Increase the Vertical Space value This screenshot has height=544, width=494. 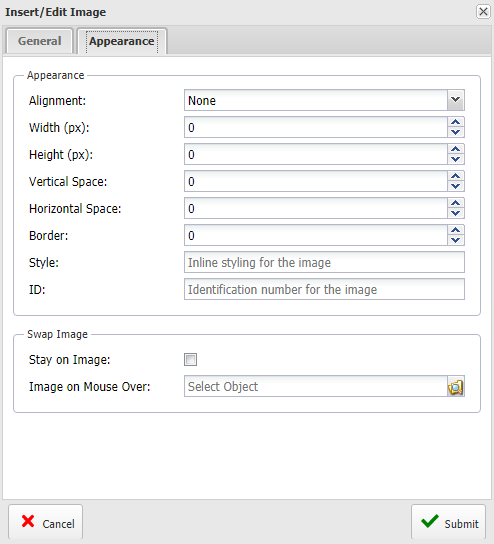[x=455, y=176]
